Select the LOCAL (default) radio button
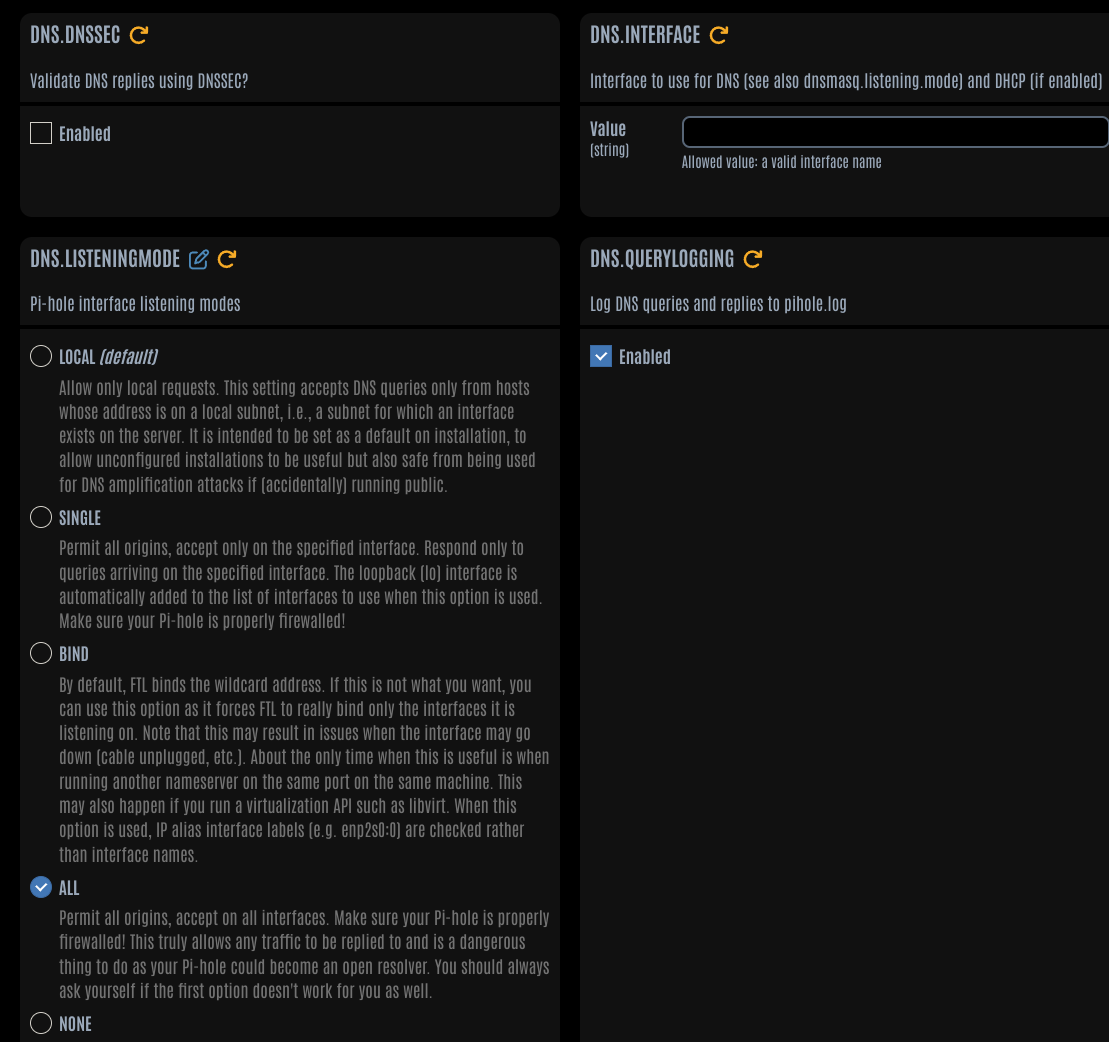This screenshot has width=1109, height=1042. coord(41,356)
